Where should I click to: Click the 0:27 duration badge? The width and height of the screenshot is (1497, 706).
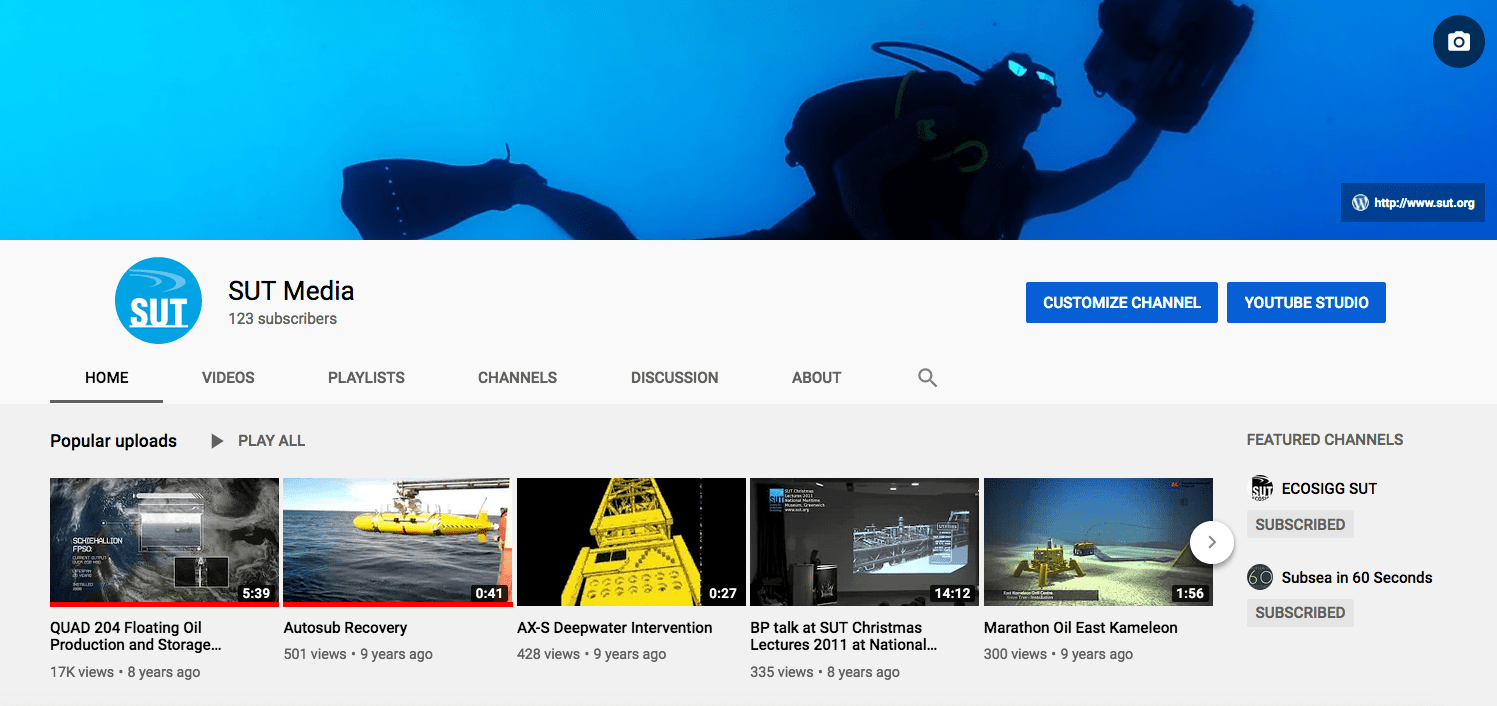723,593
